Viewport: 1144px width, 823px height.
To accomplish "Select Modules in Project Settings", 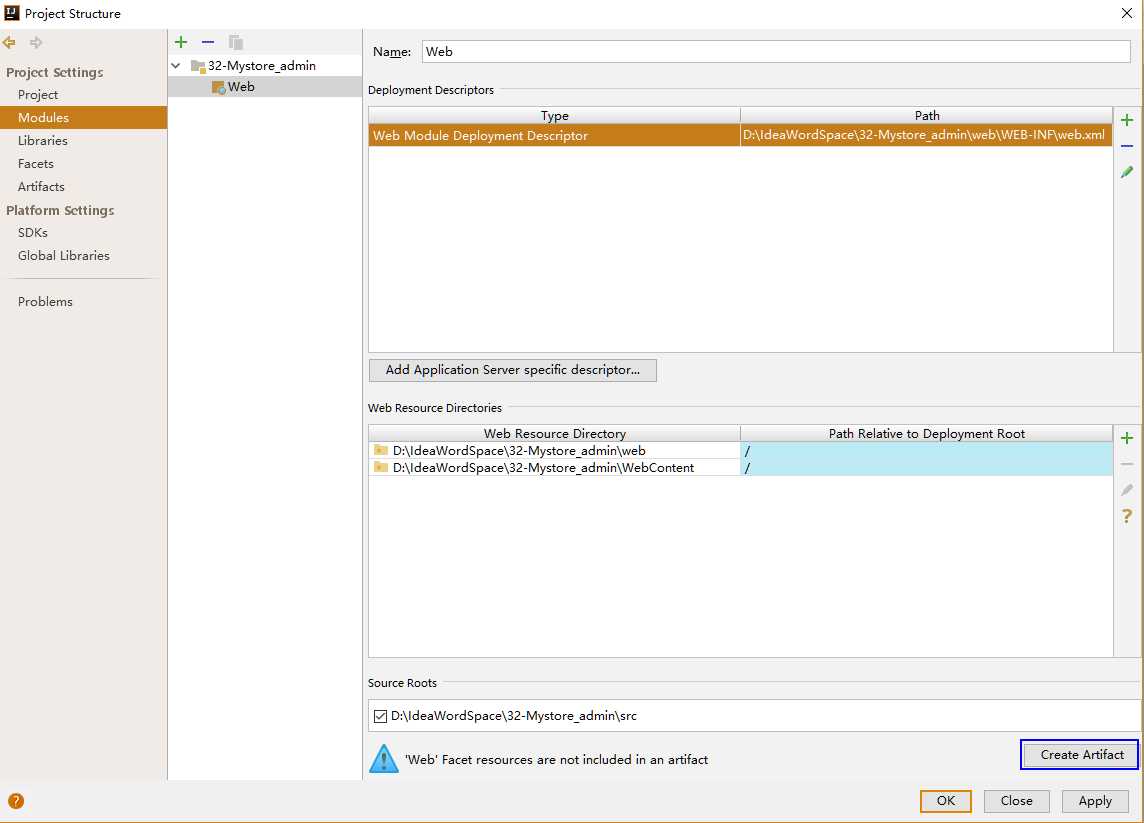I will click(83, 117).
